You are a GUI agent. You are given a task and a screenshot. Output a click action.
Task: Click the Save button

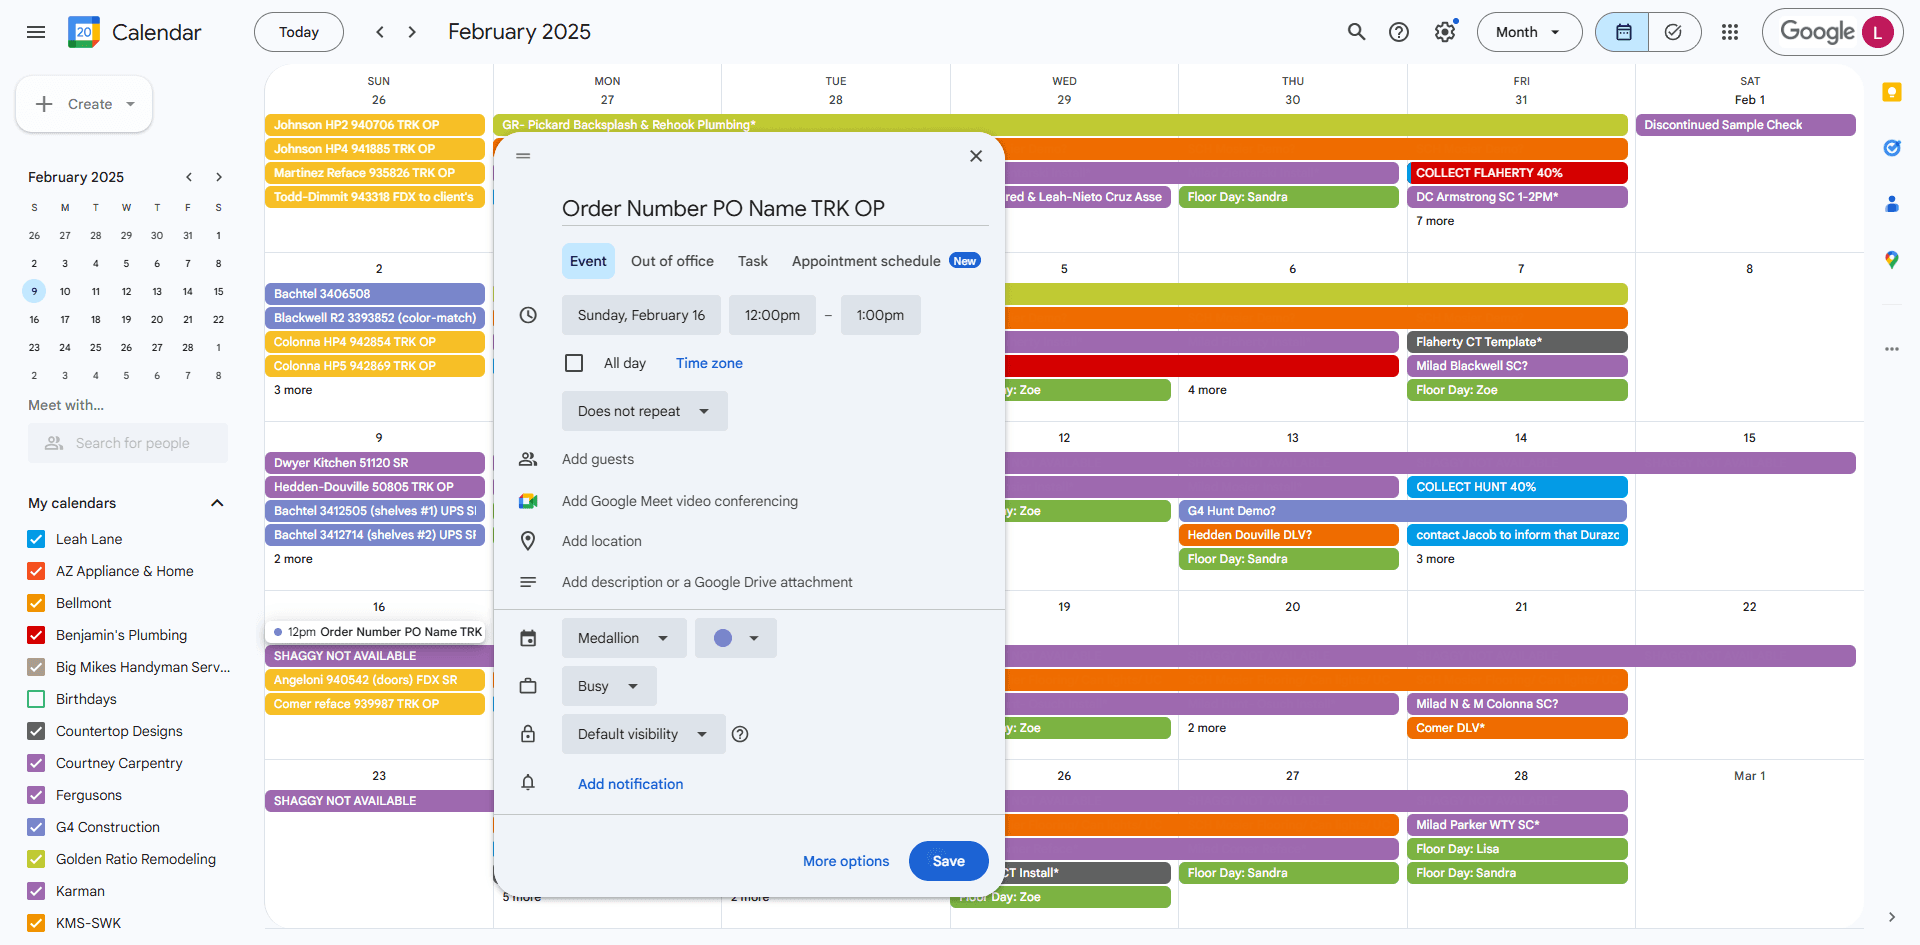pos(948,861)
